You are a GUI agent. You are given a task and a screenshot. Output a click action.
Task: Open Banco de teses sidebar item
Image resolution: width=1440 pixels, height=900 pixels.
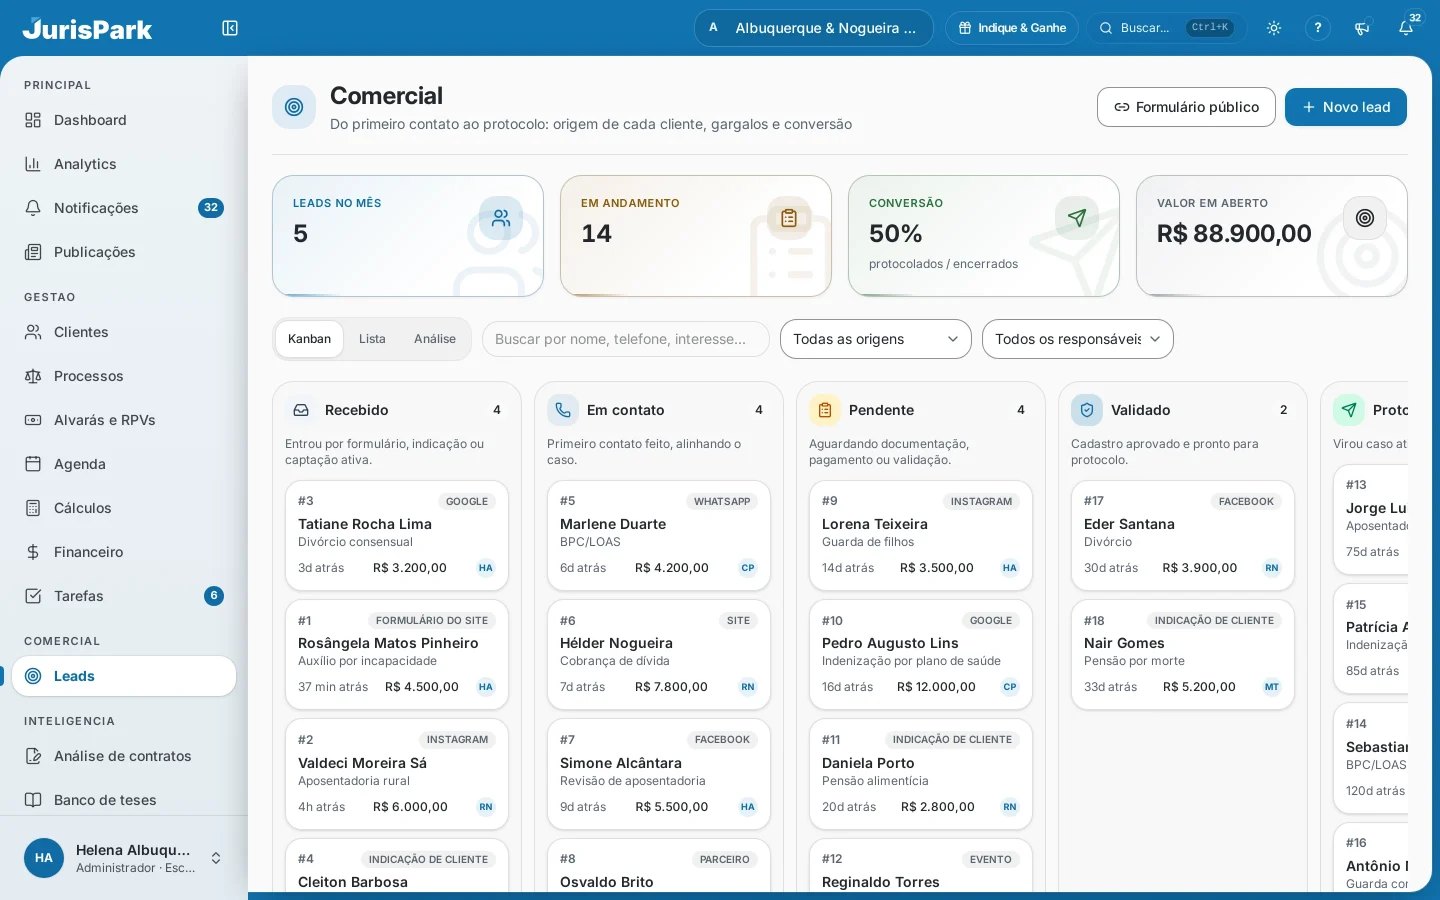tap(124, 800)
